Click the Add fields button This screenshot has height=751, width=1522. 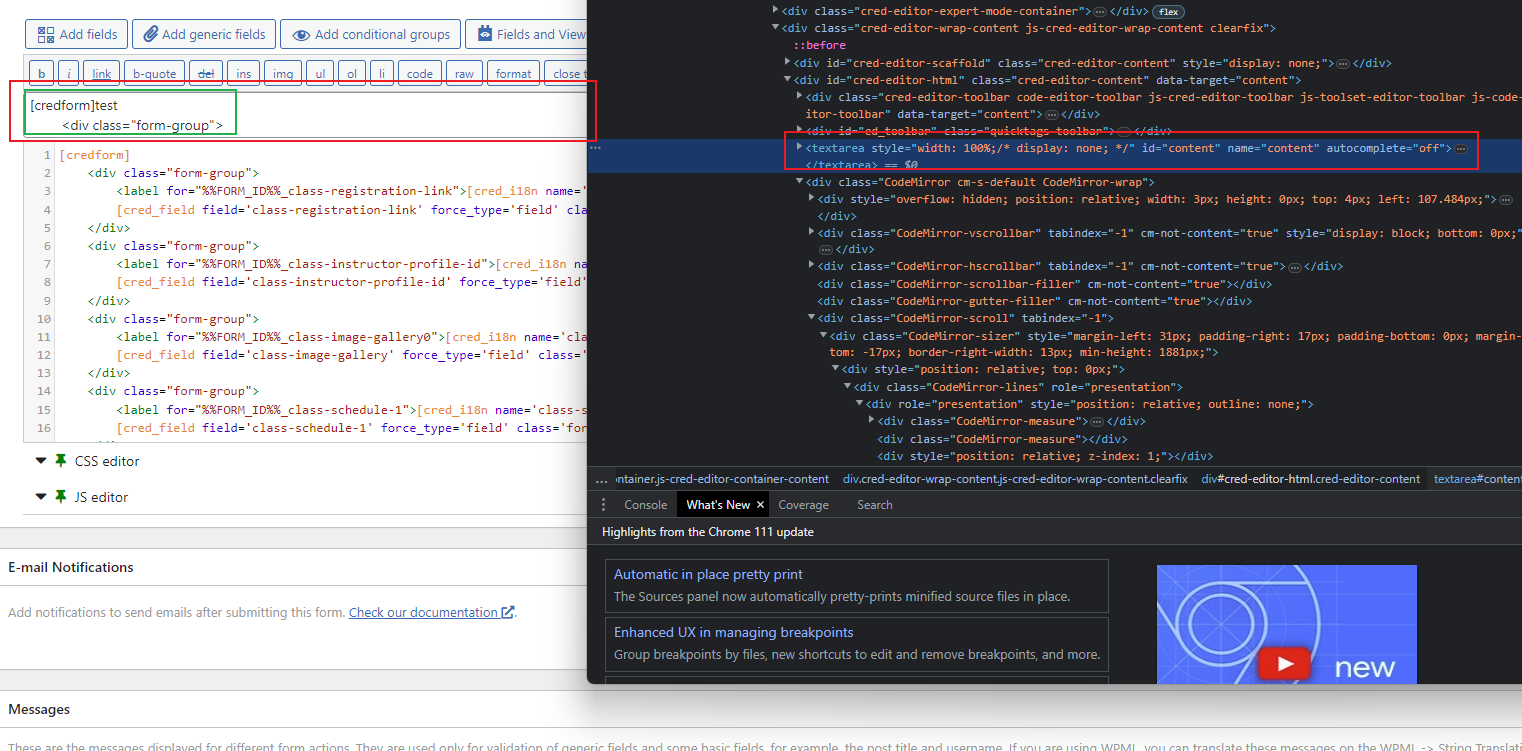coord(77,34)
